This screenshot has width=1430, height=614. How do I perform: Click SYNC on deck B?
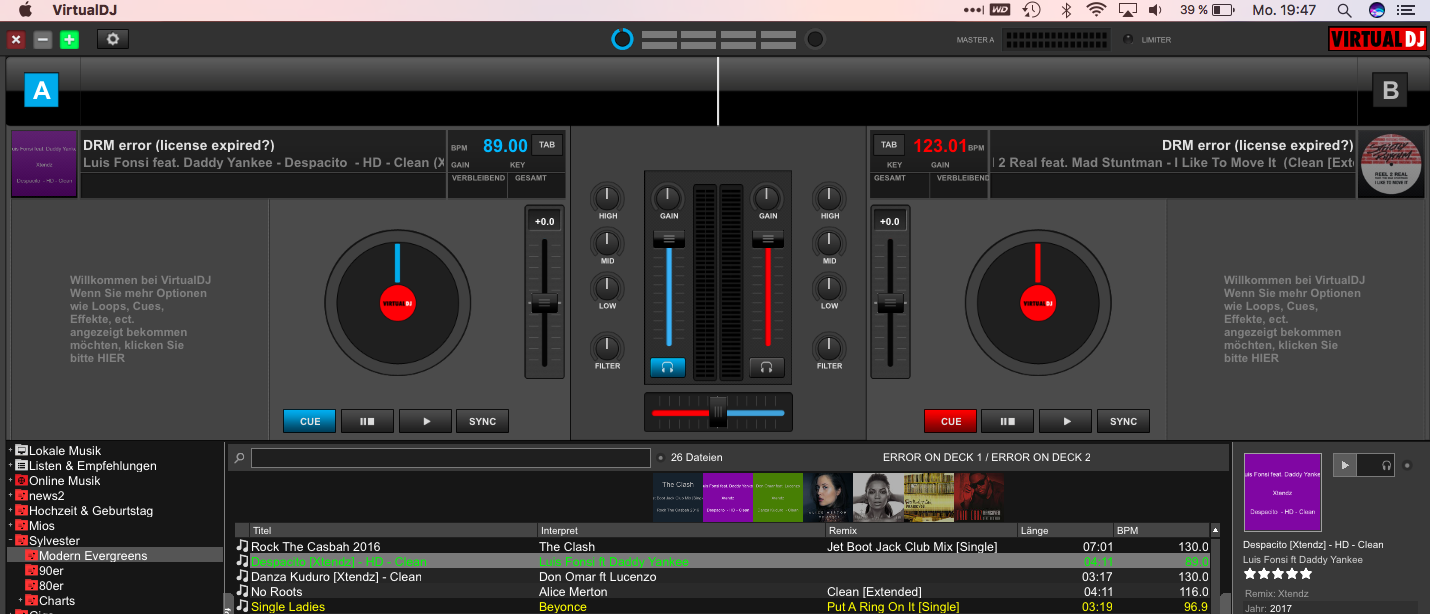1124,421
